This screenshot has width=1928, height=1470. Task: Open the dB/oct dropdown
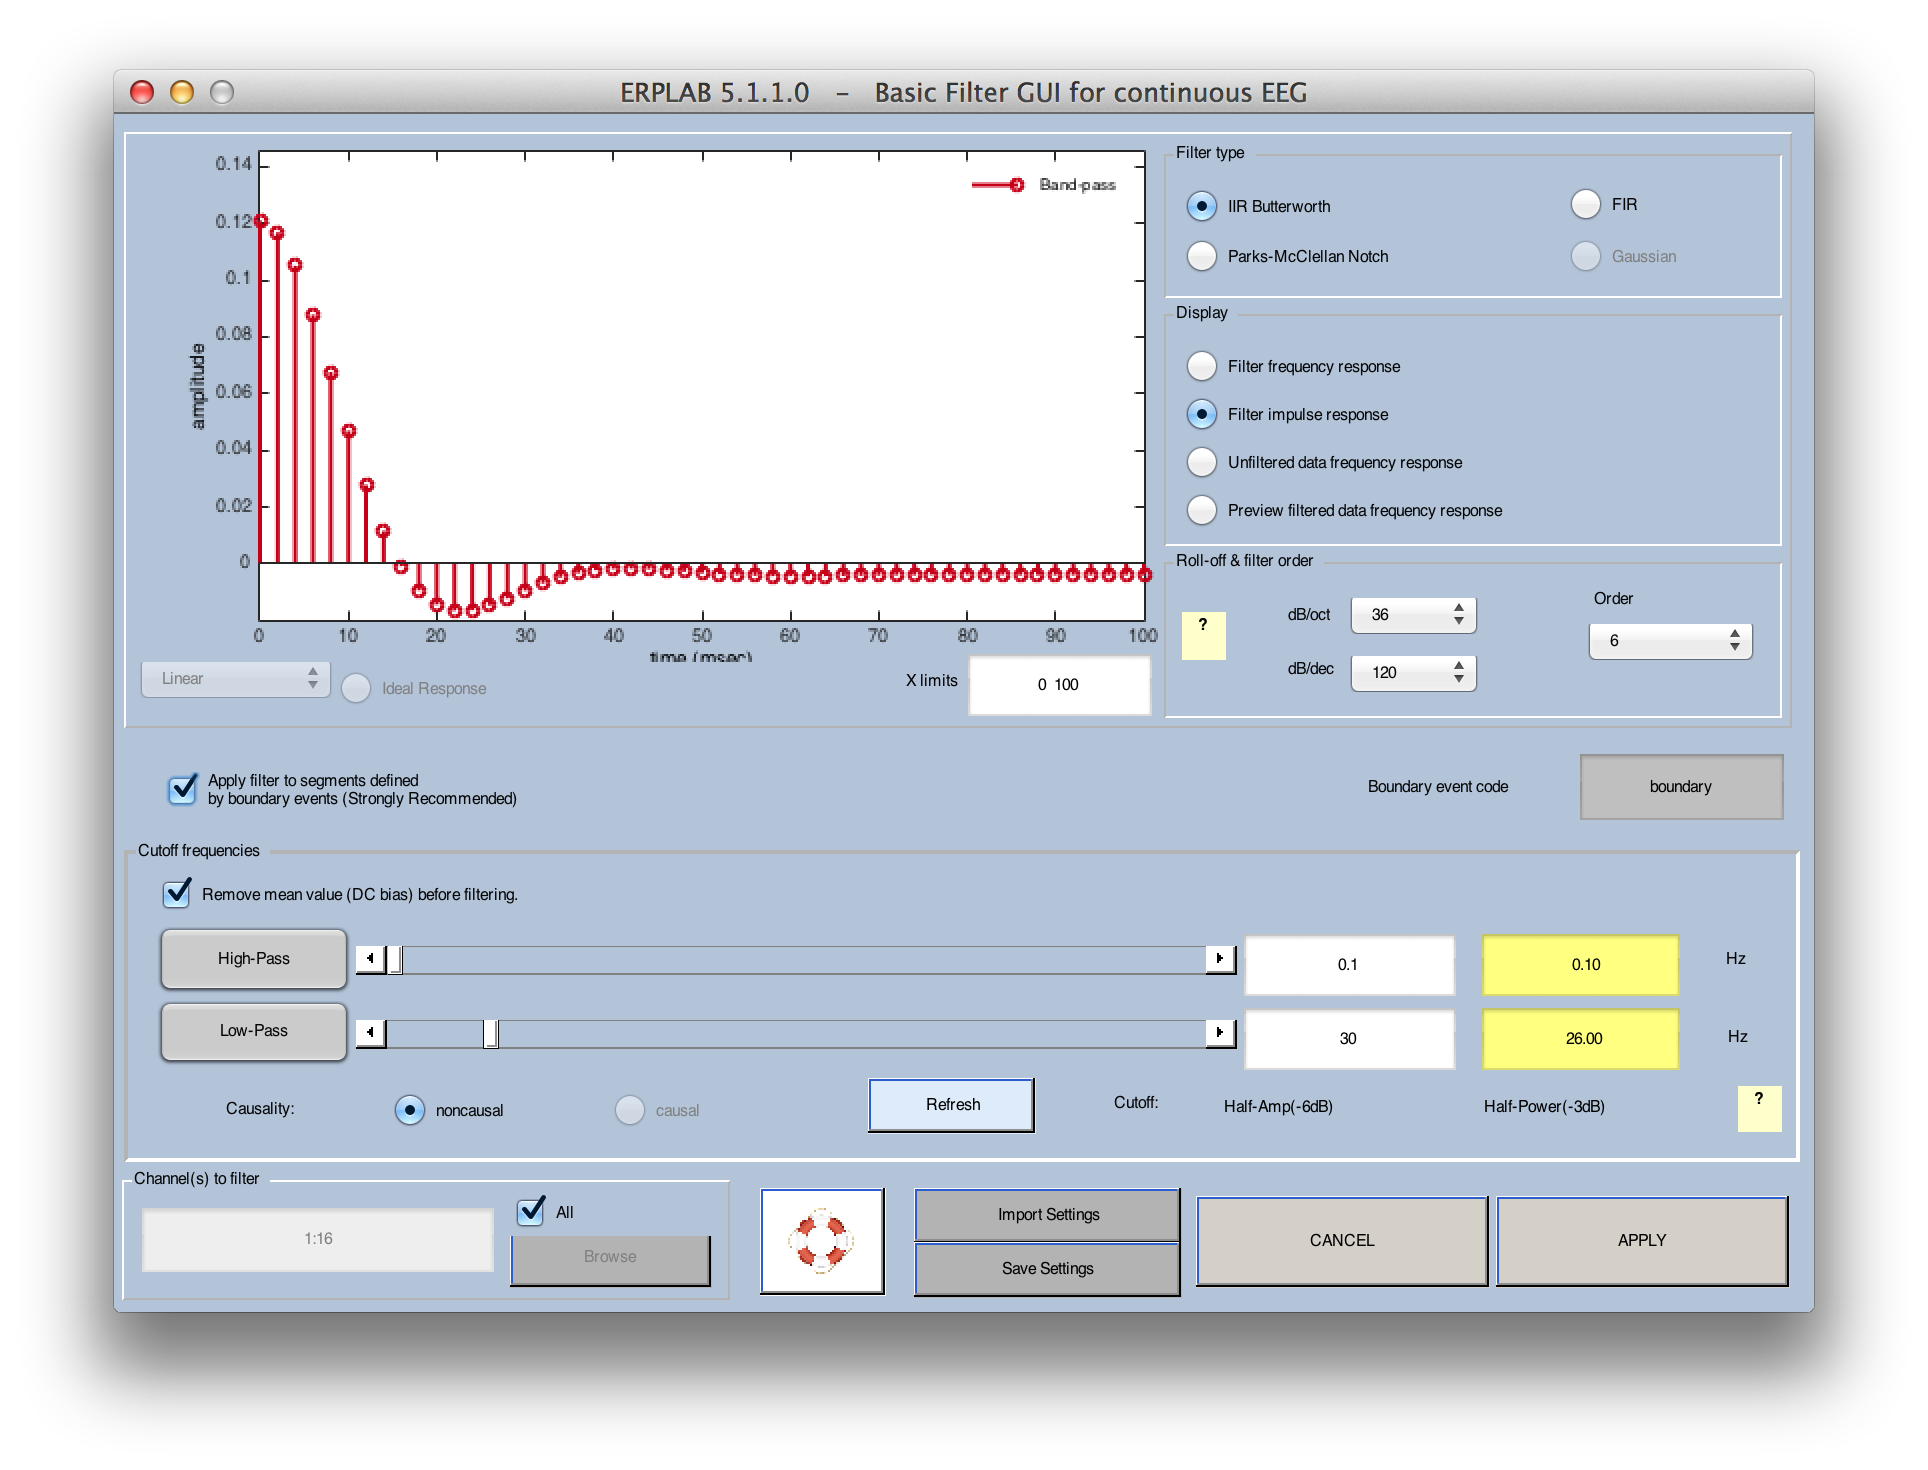(1413, 615)
